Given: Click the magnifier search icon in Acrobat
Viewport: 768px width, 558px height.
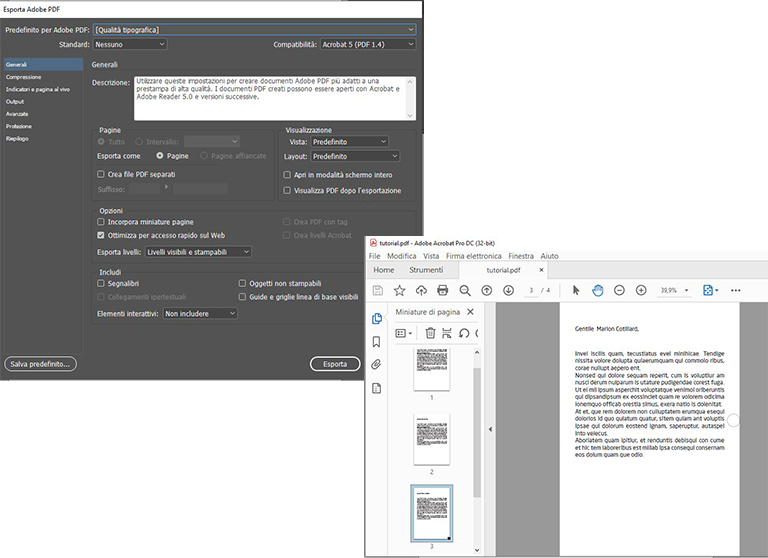Looking at the screenshot, I should 465,291.
